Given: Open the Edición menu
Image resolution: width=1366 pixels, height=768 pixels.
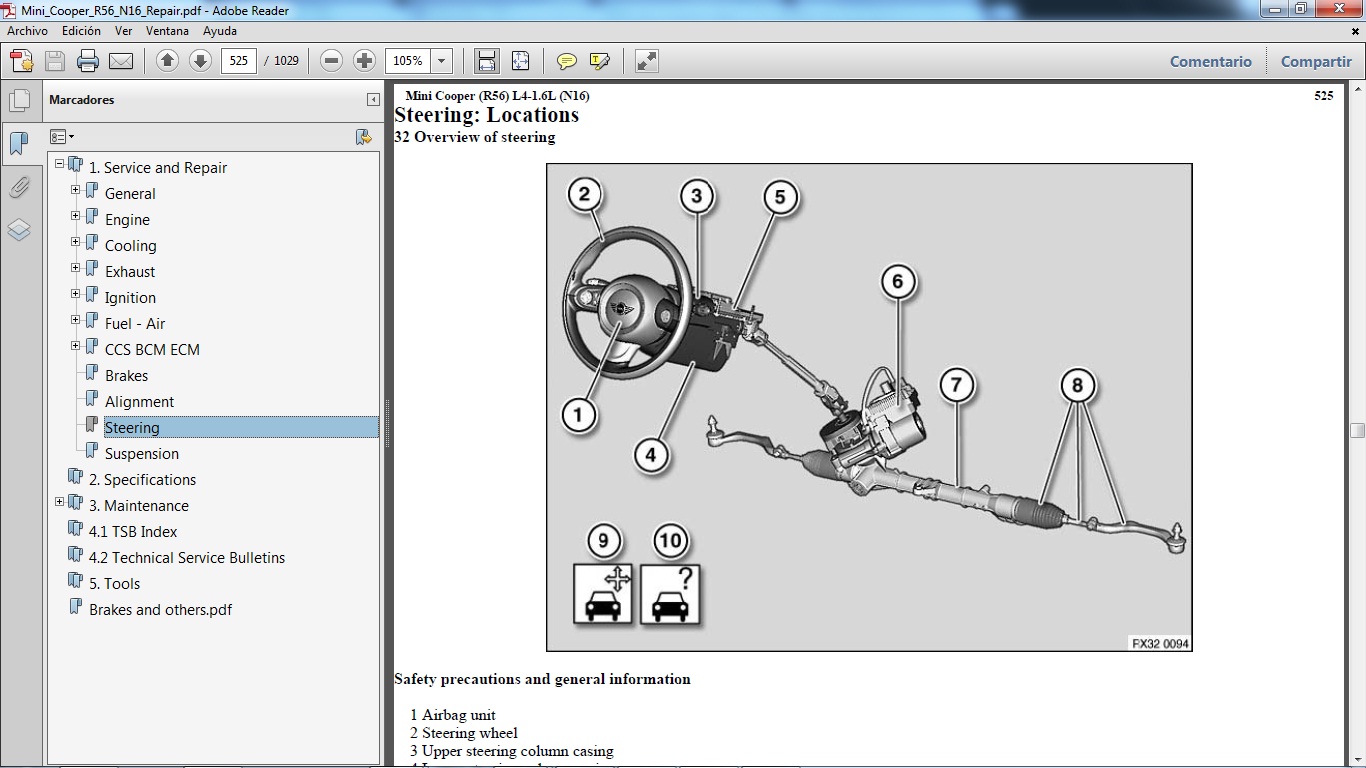Looking at the screenshot, I should tap(81, 31).
